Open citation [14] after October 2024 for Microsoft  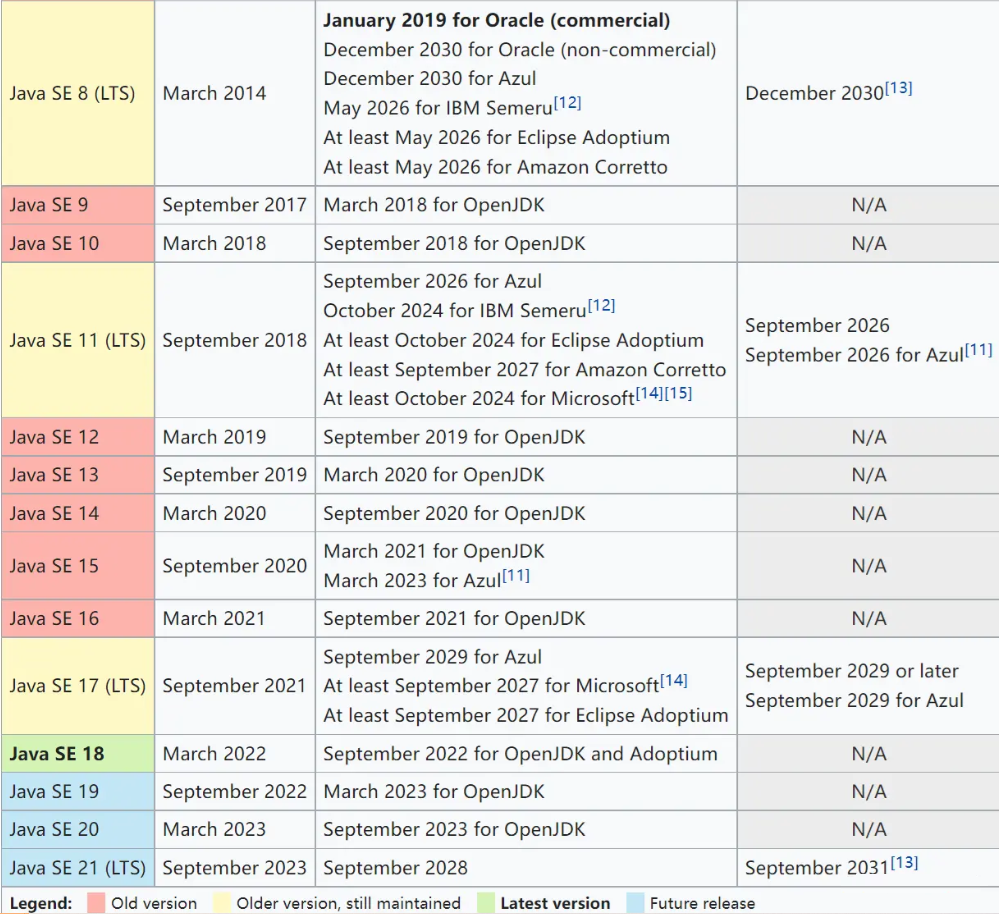click(649, 393)
